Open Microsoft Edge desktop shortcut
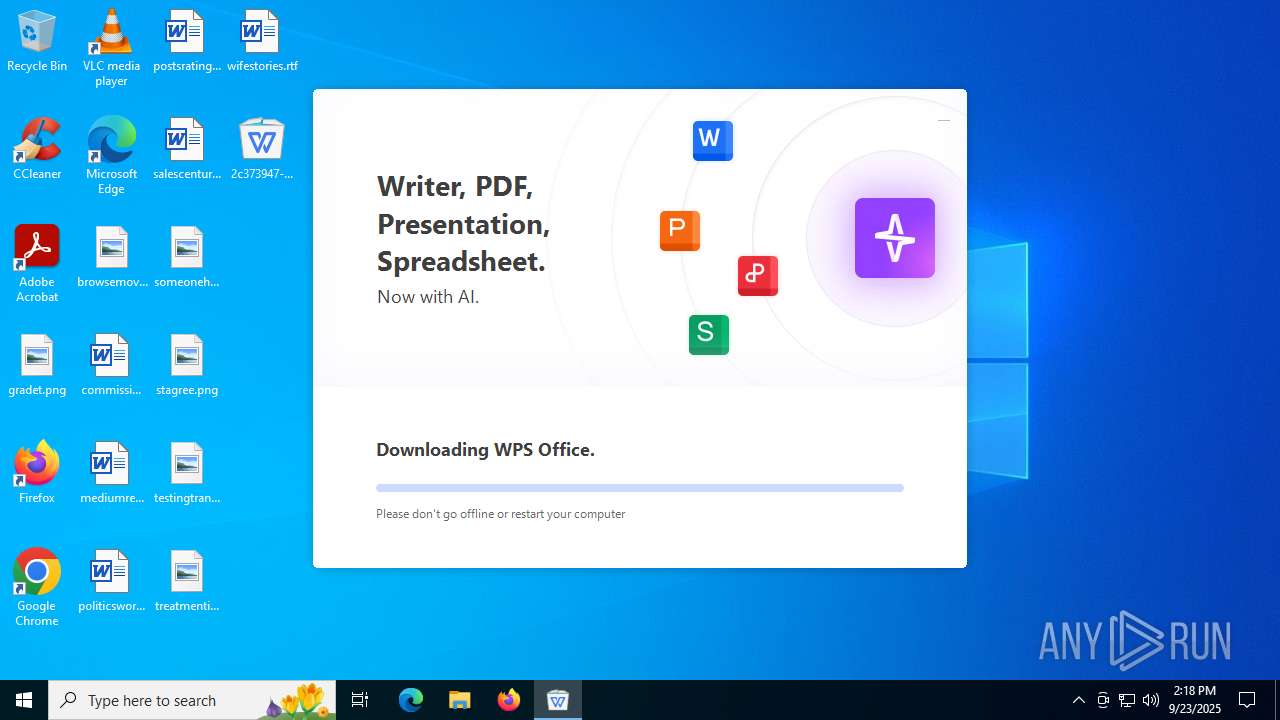1280x720 pixels. (x=111, y=156)
